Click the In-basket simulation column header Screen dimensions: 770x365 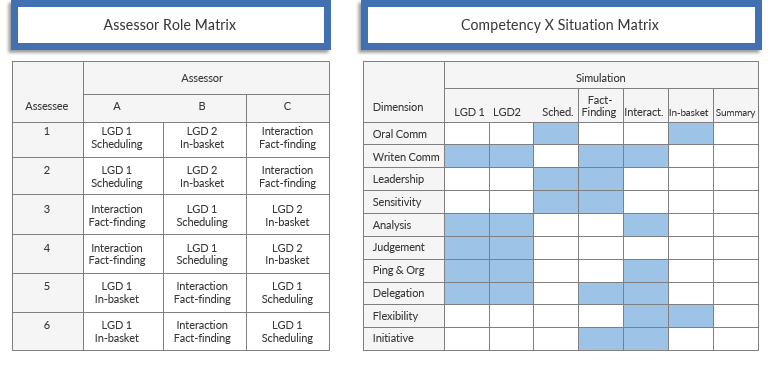click(690, 106)
